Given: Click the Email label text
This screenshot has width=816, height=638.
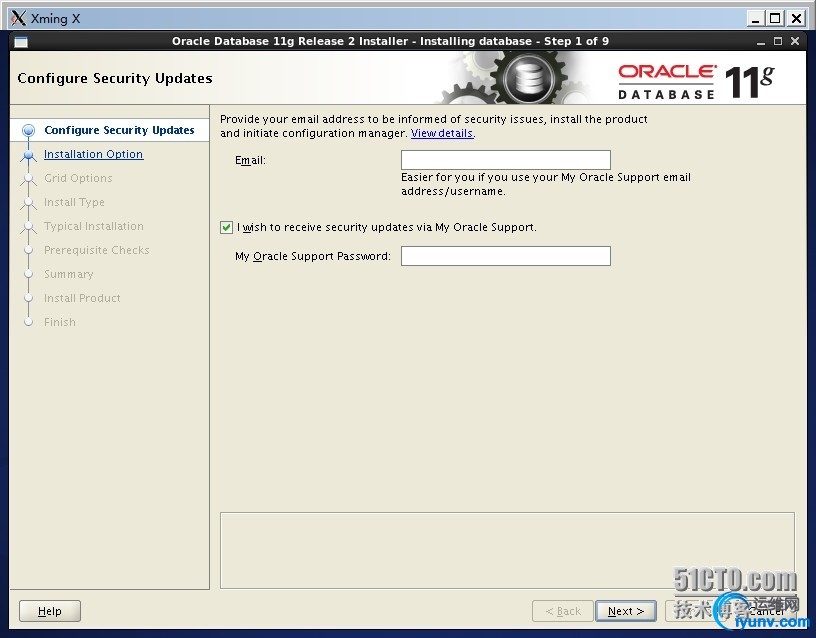Looking at the screenshot, I should tap(250, 160).
